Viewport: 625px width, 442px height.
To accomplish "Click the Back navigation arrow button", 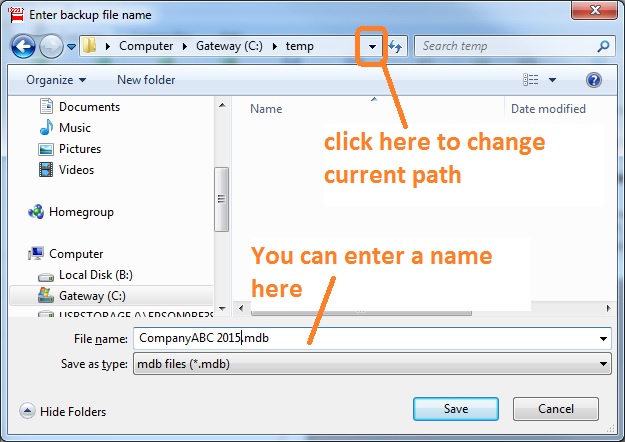I will 23,46.
